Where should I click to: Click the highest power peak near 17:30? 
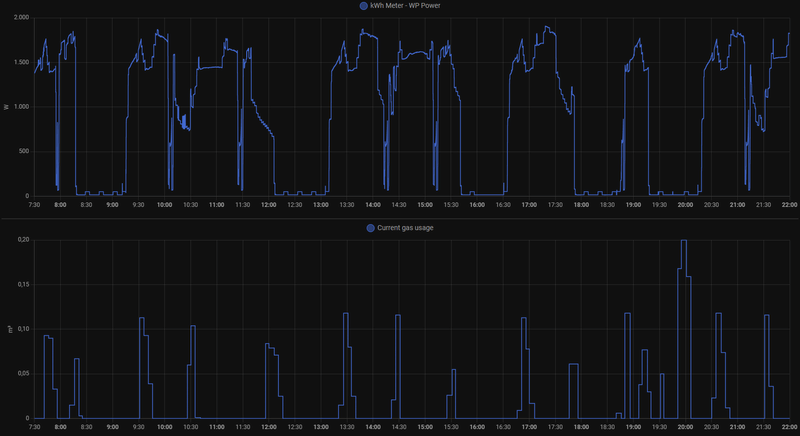(546, 27)
